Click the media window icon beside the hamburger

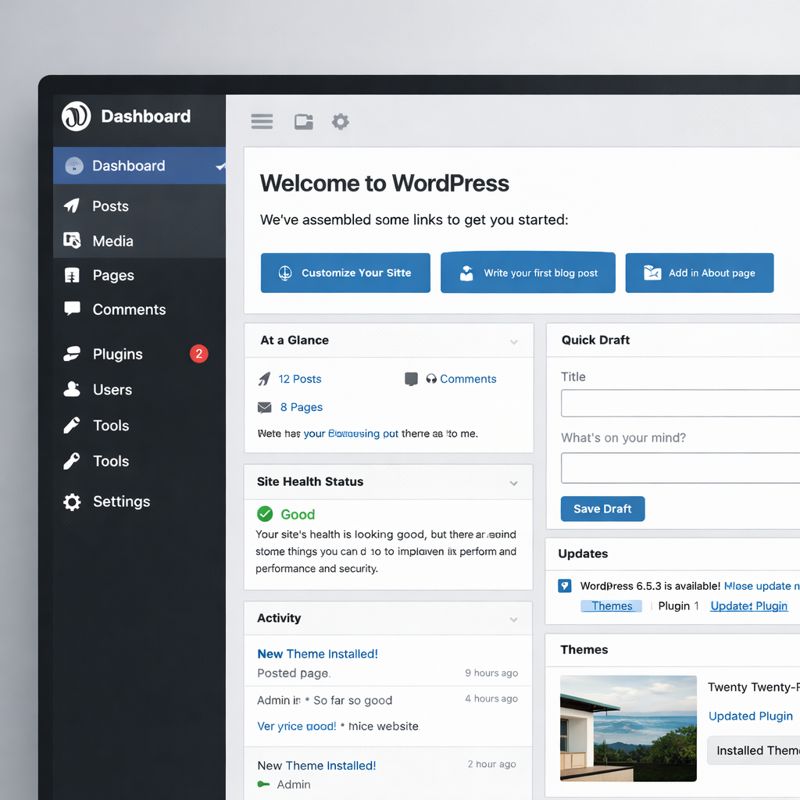click(x=303, y=122)
